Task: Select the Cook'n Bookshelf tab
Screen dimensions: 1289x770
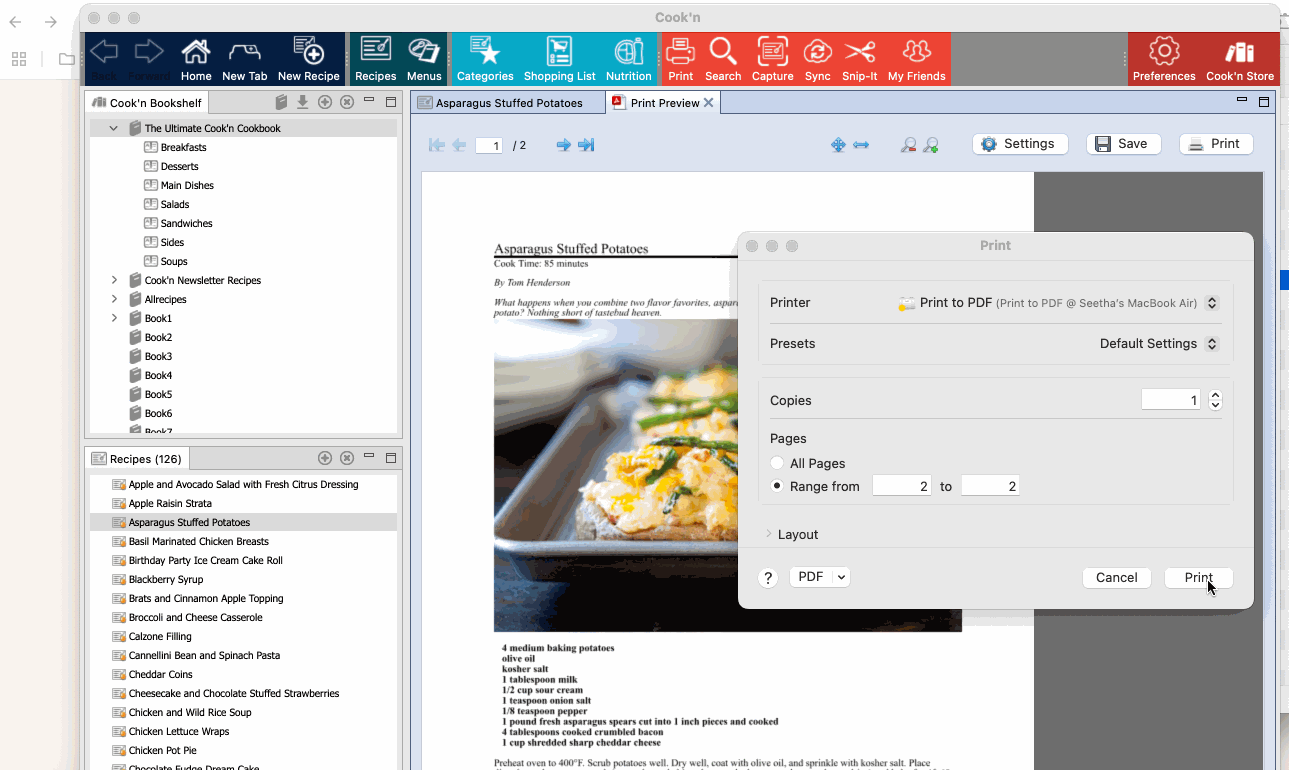Action: (x=148, y=102)
